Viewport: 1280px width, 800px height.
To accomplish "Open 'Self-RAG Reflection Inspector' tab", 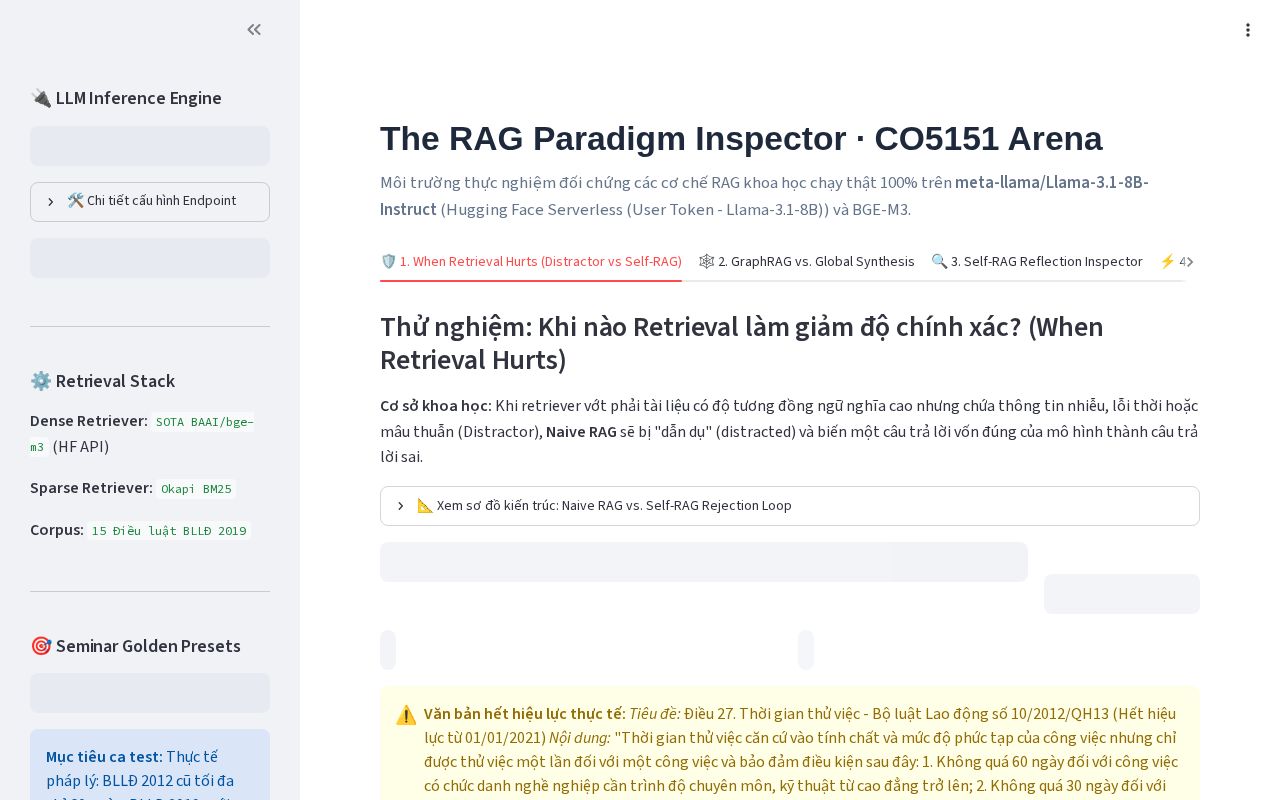I will coord(1037,262).
